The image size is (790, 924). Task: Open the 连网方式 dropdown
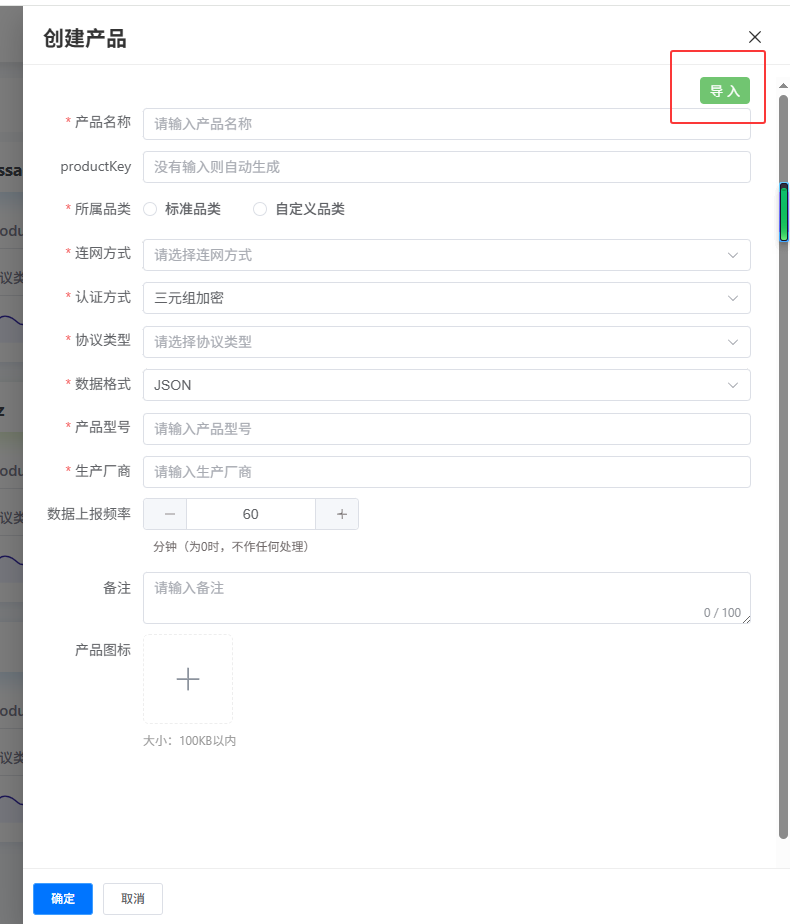tap(446, 255)
